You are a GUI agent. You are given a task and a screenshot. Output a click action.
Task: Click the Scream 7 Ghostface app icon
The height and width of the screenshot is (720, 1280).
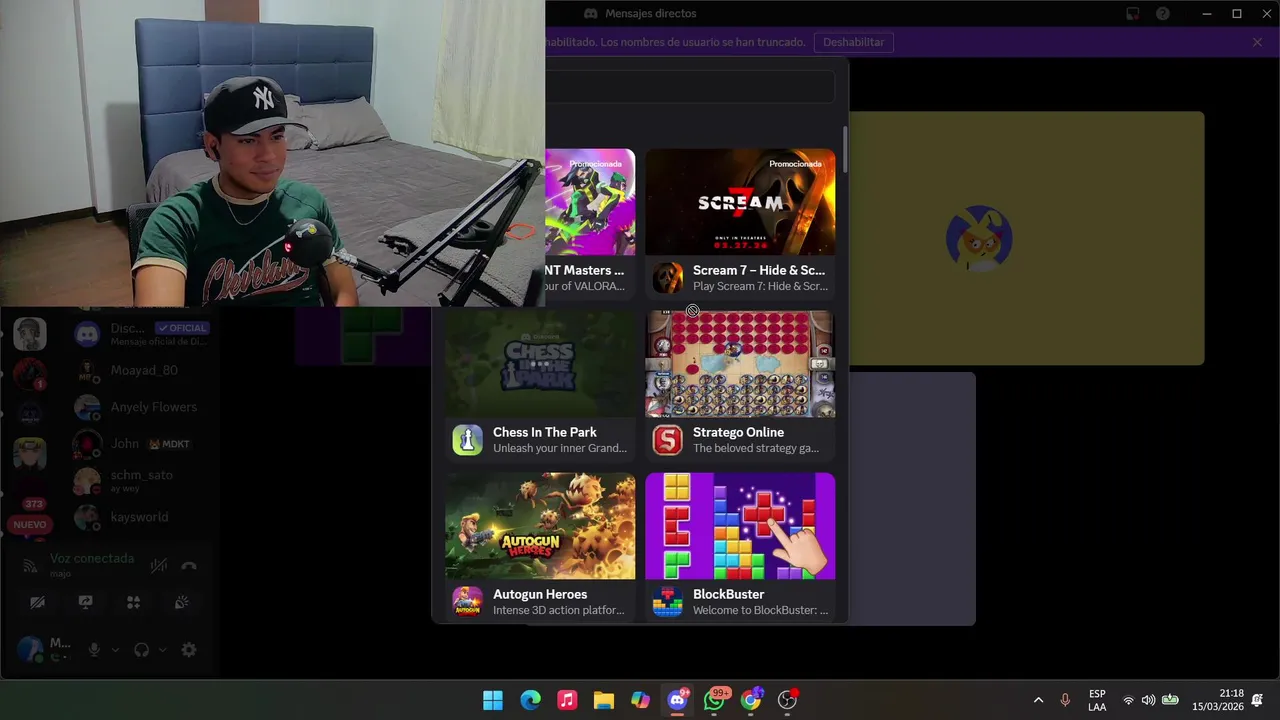pyautogui.click(x=667, y=278)
